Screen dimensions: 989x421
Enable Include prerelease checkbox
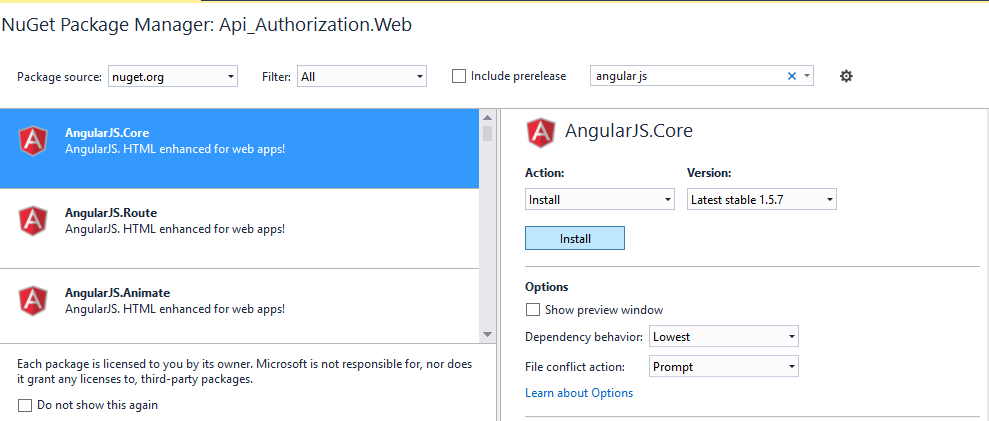point(459,76)
